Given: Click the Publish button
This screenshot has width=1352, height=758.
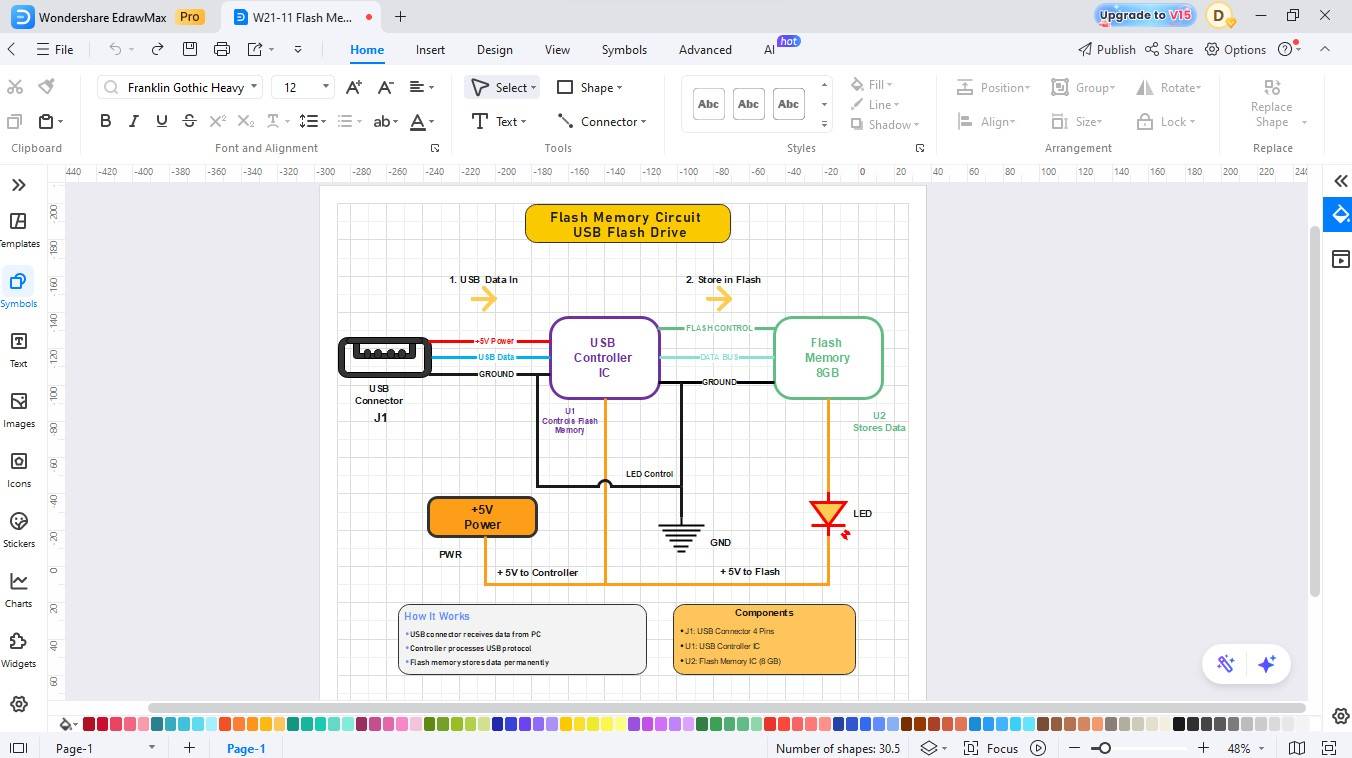Looking at the screenshot, I should (x=1107, y=49).
